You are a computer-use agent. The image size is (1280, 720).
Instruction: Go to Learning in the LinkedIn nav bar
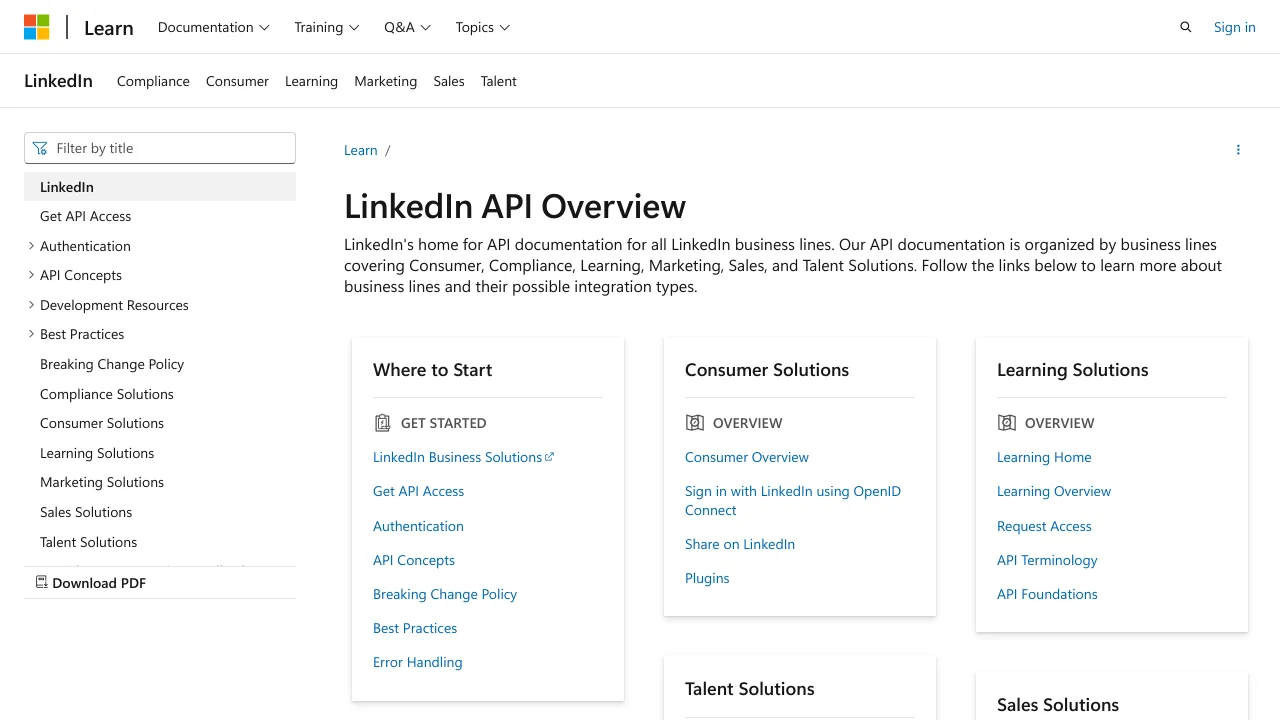tap(311, 81)
